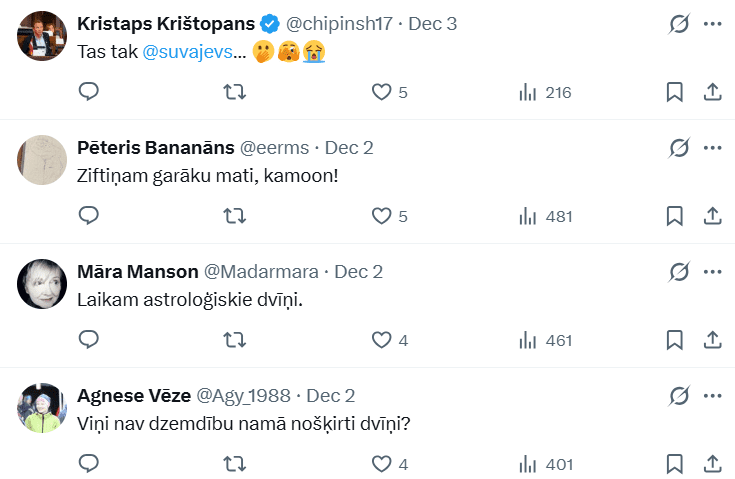Screen dimensions: 735x479
Task: Click the @Madarmara handle
Action: (x=261, y=272)
